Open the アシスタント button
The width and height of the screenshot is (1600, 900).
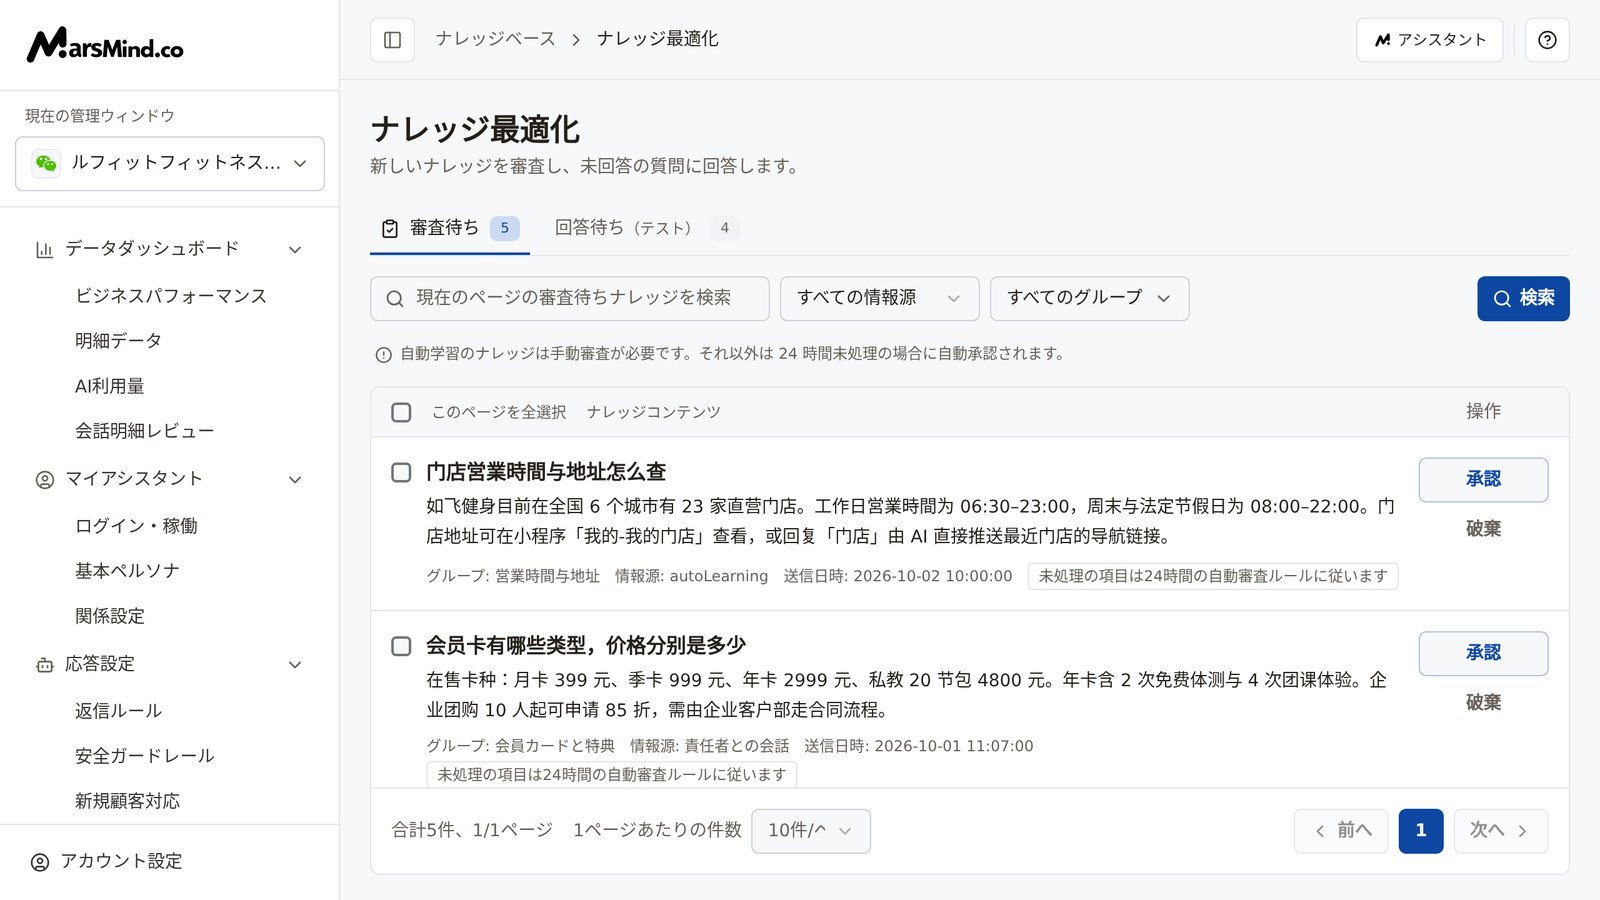[x=1430, y=40]
